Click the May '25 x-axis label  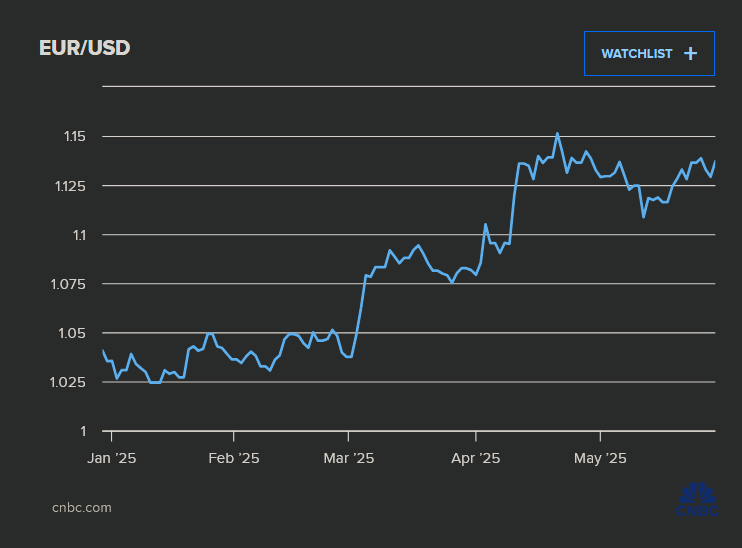(600, 459)
